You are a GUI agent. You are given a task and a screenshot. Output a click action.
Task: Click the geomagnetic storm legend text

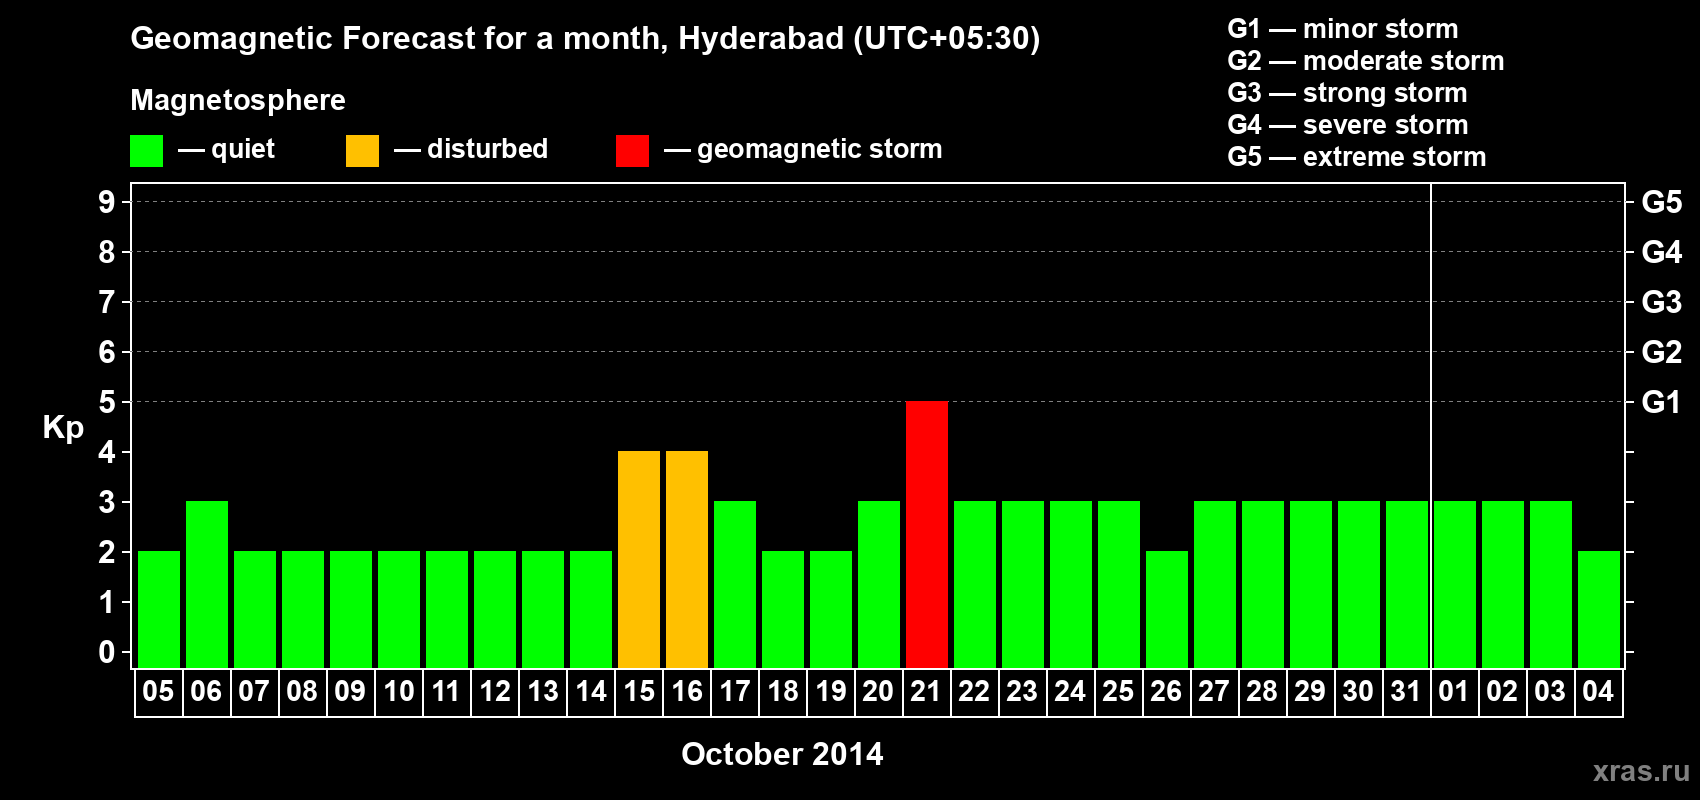(820, 150)
